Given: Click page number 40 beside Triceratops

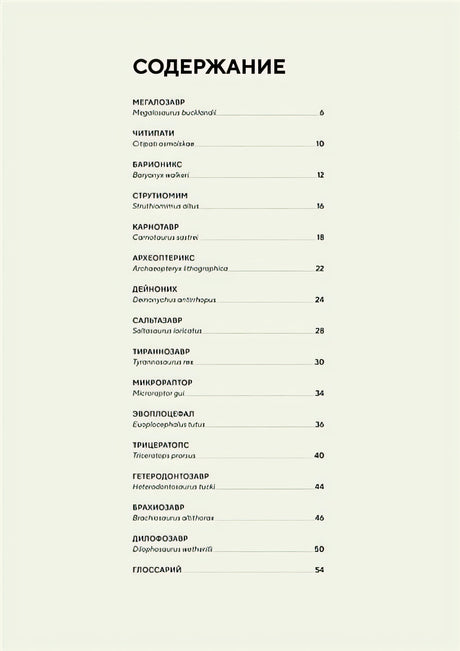Looking at the screenshot, I should tap(319, 455).
